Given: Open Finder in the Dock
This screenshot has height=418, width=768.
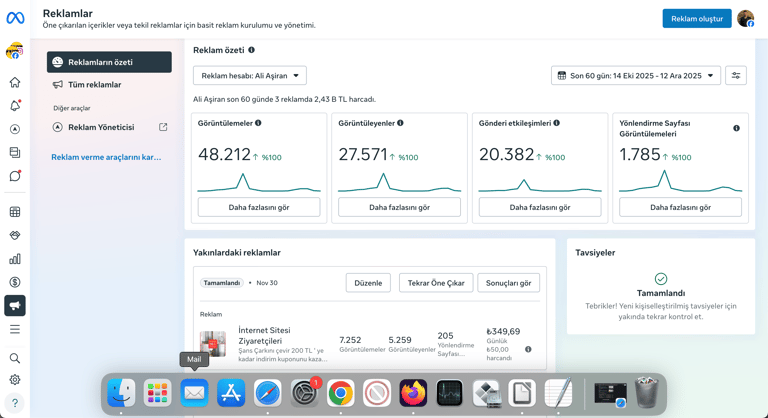Looking at the screenshot, I should coord(121,393).
